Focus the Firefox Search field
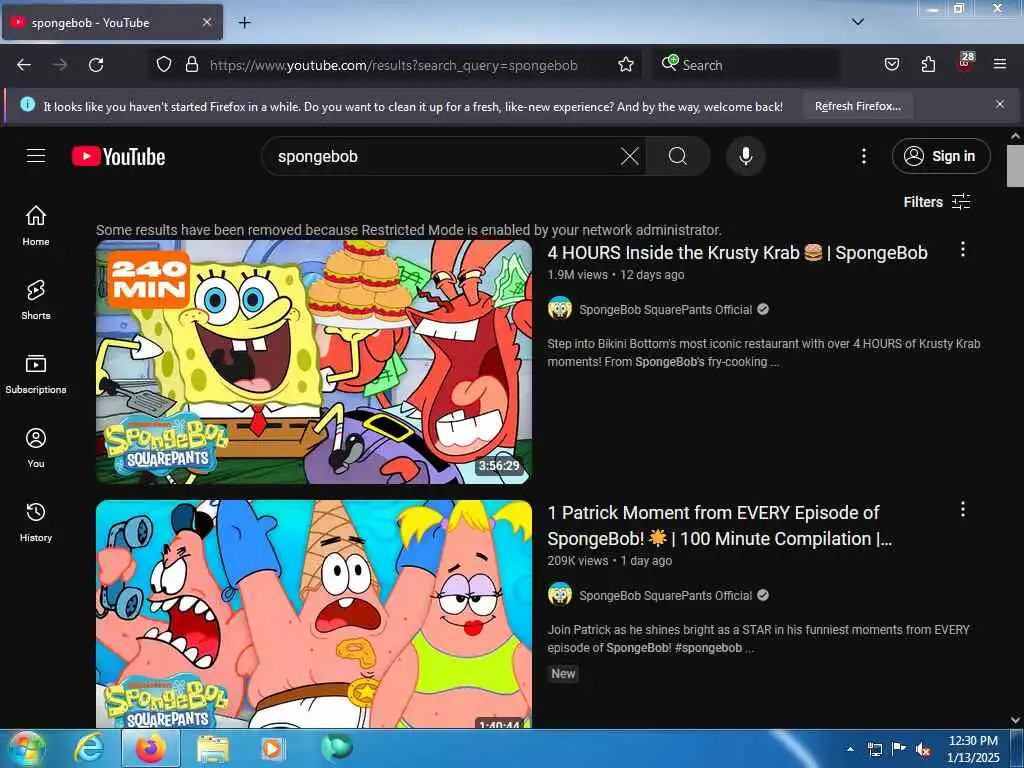The width and height of the screenshot is (1024, 768). [x=746, y=65]
